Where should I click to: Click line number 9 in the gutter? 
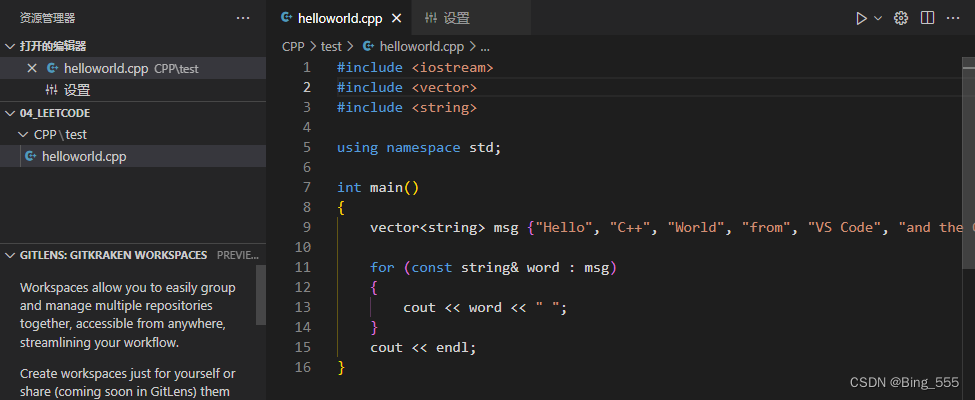(x=307, y=227)
